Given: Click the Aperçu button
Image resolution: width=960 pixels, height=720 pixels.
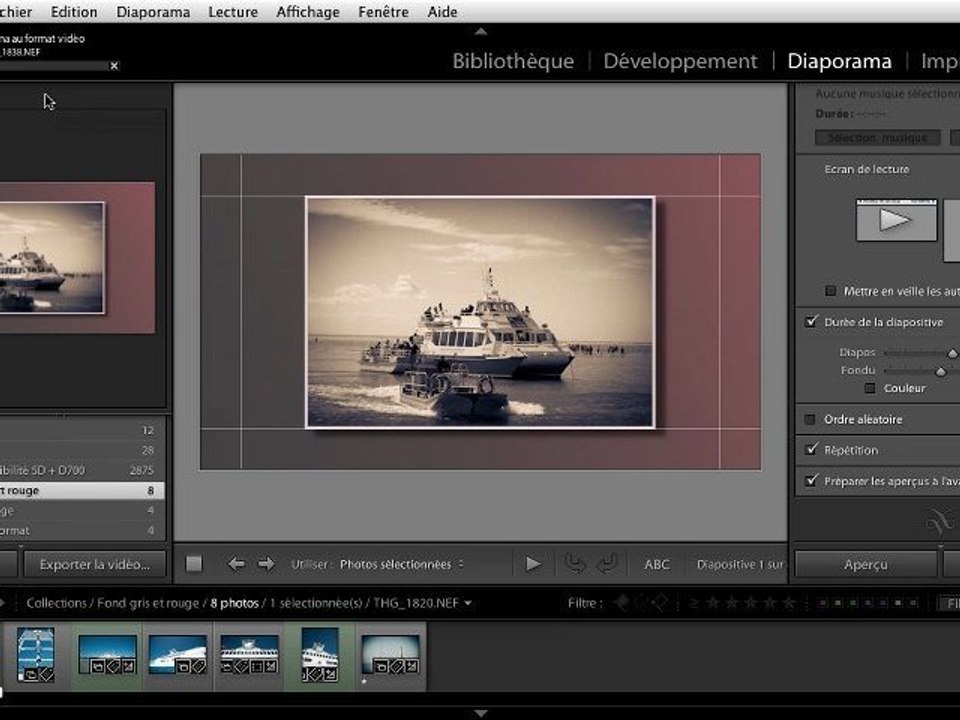Looking at the screenshot, I should coord(866,564).
